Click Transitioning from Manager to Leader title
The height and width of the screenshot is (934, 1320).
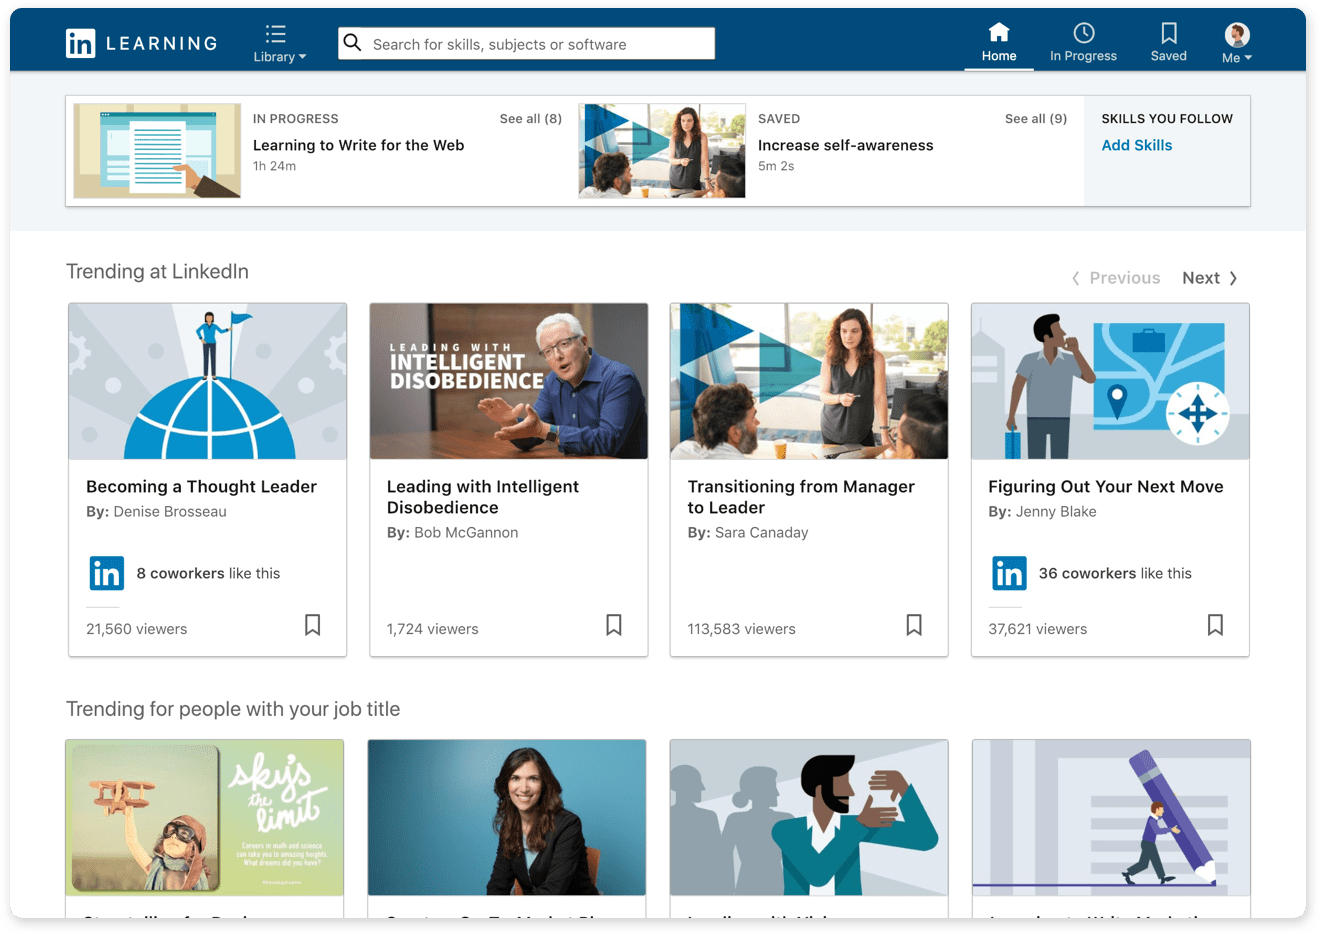[801, 497]
